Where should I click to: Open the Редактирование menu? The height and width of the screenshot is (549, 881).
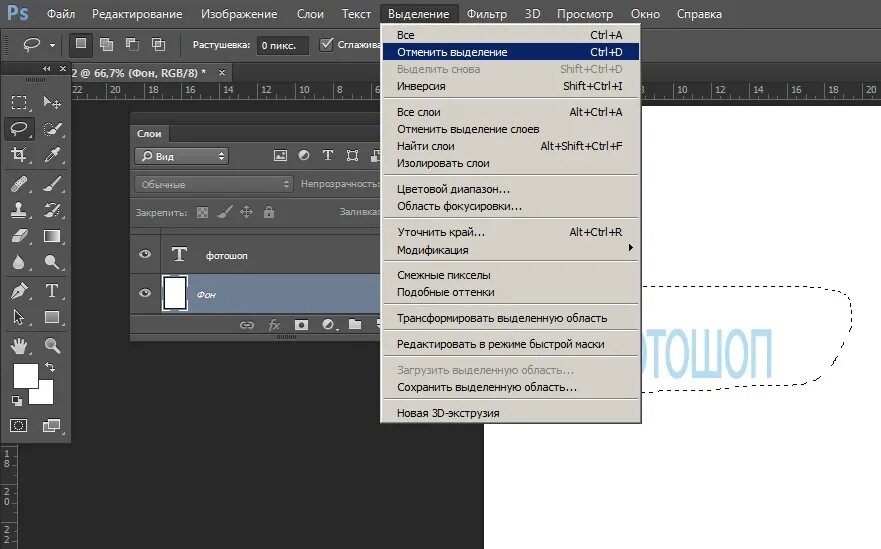137,14
